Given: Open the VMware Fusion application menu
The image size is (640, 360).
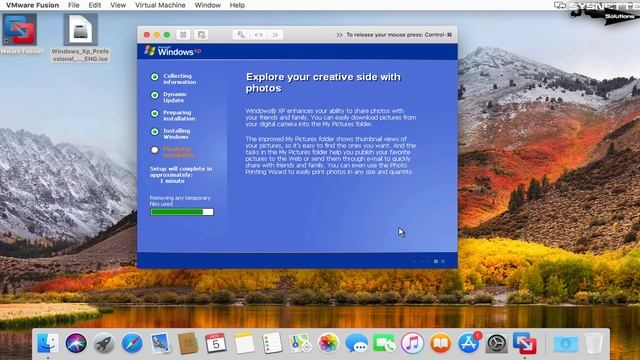Looking at the screenshot, I should point(33,5).
